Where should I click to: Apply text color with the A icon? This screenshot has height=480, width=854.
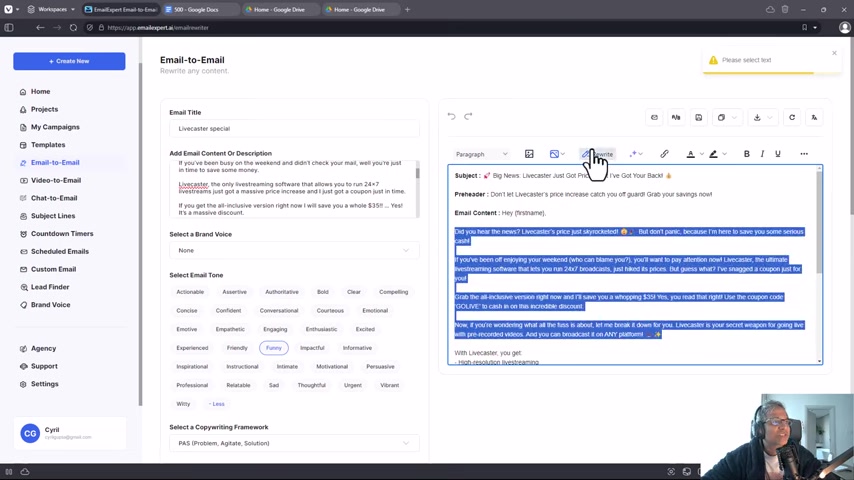pyautogui.click(x=690, y=154)
